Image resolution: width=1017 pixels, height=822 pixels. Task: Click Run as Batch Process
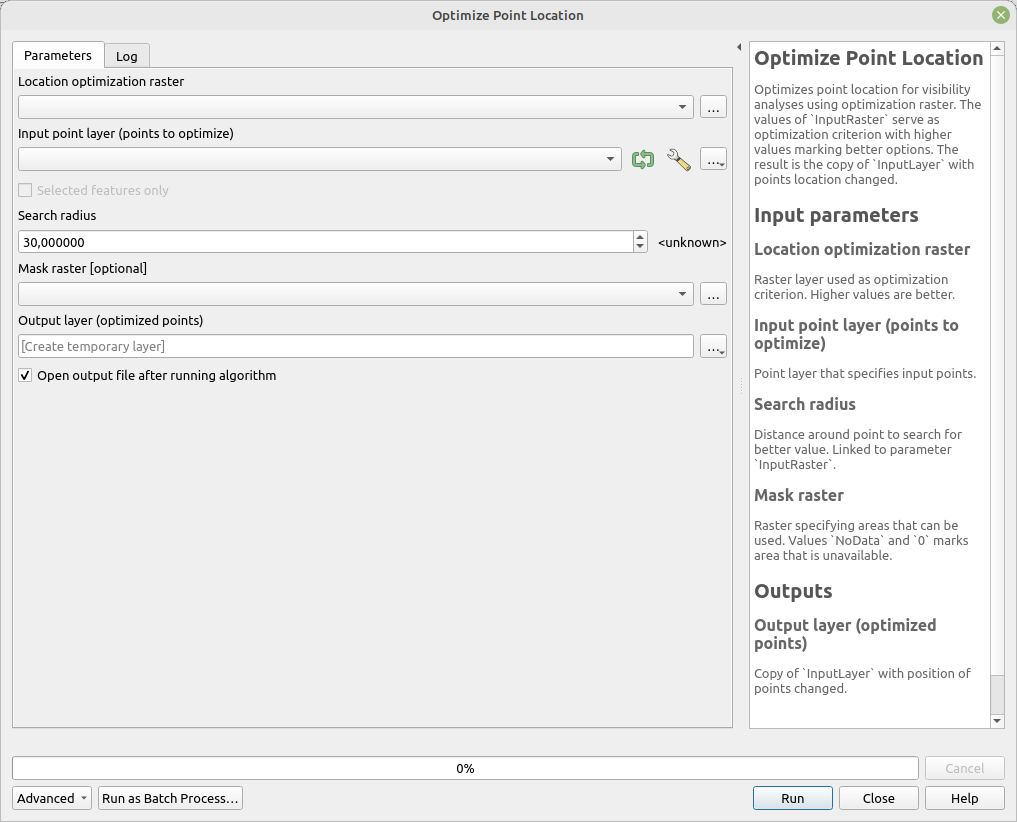pyautogui.click(x=170, y=798)
